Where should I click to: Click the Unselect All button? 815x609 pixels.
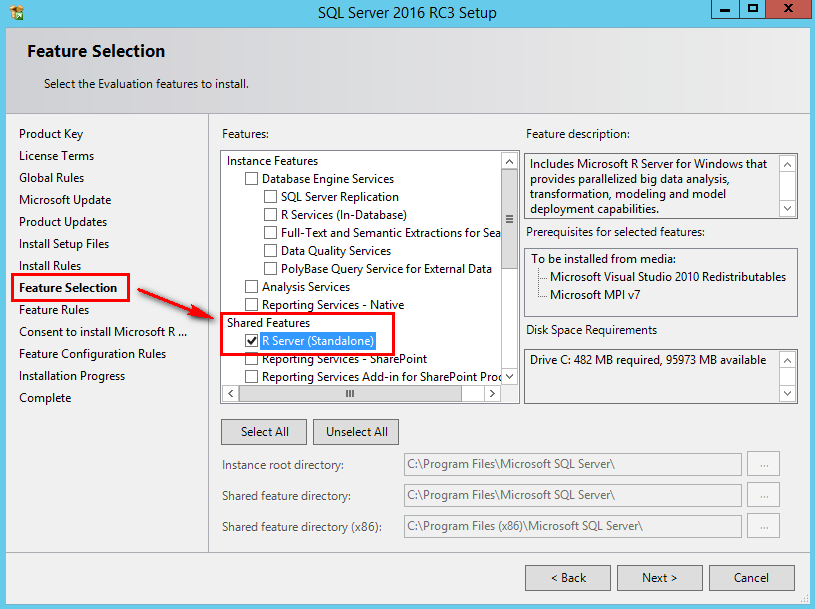pos(356,432)
